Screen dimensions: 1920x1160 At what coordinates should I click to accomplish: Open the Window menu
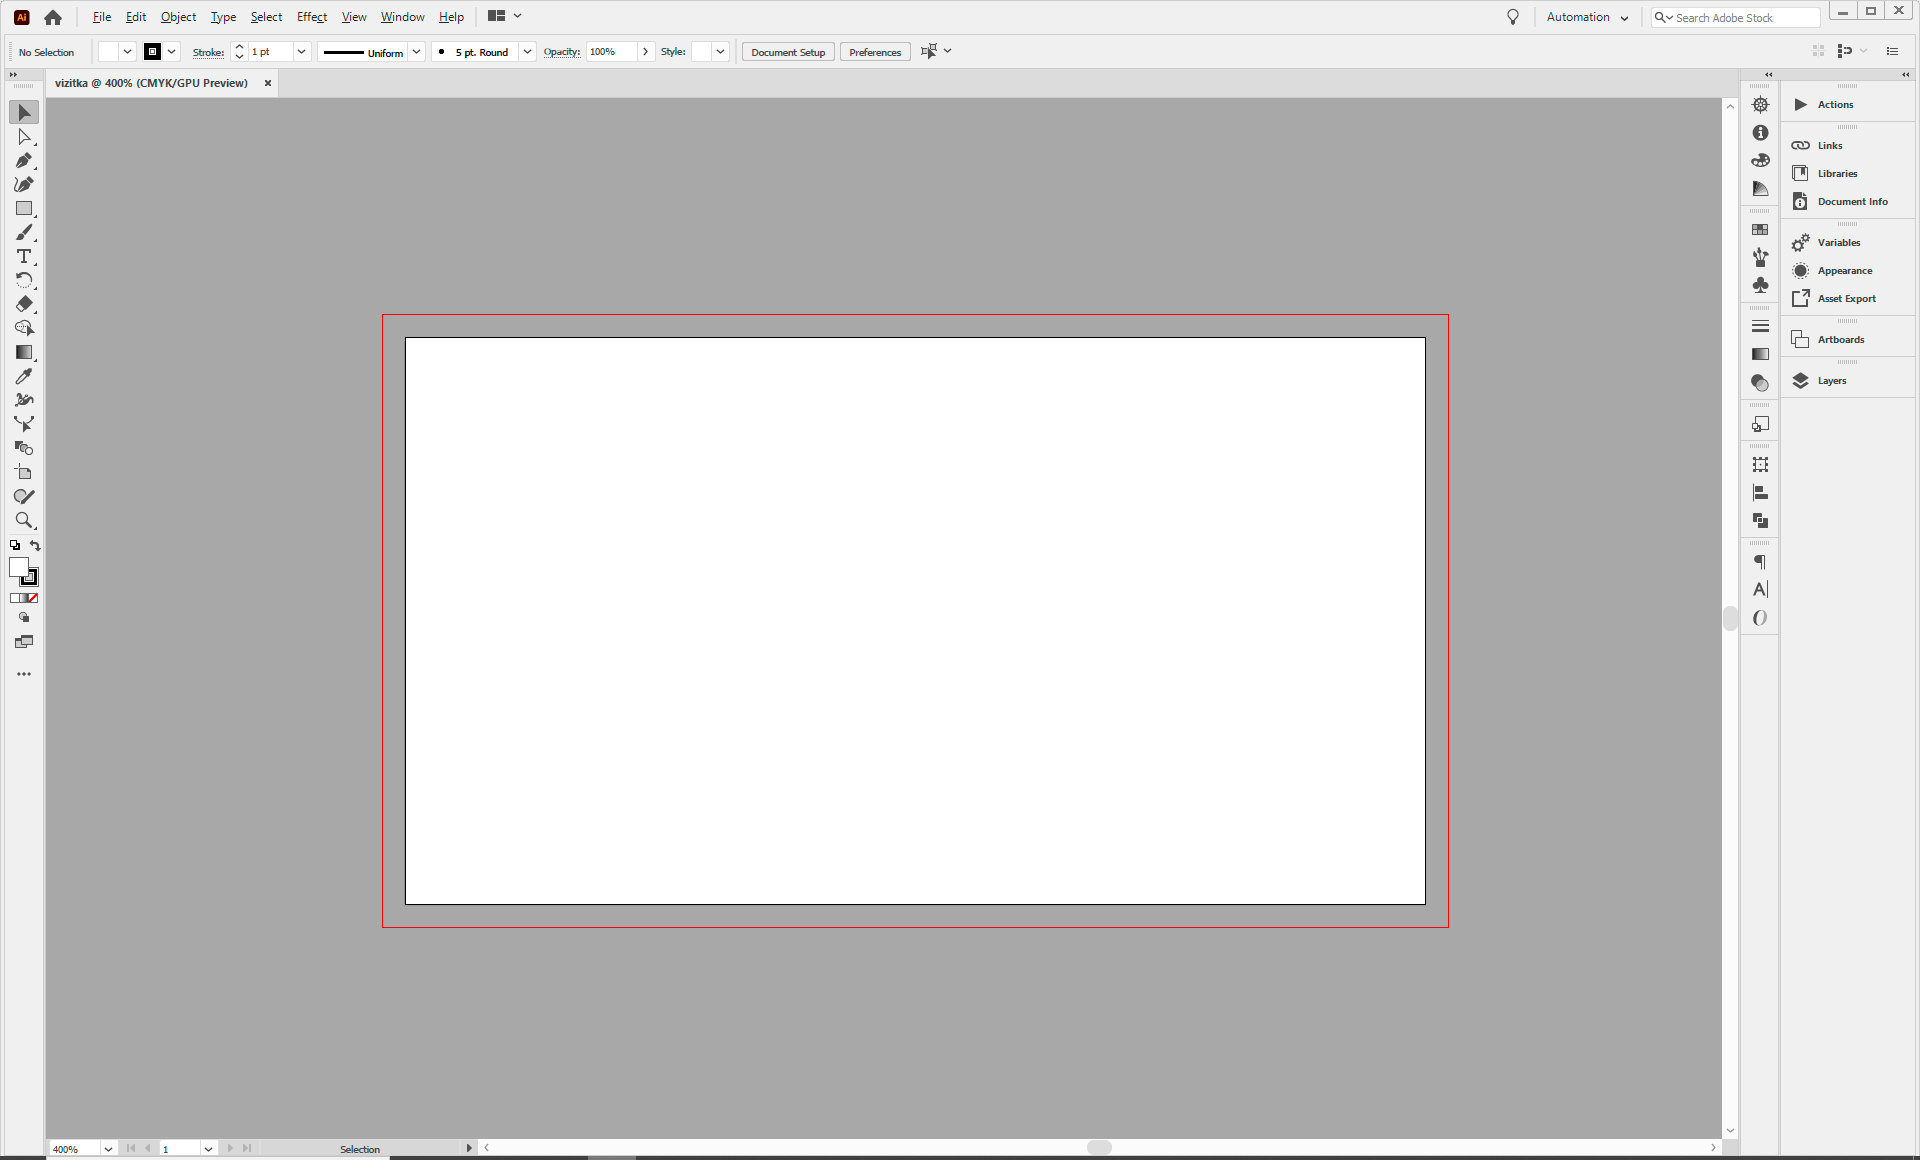[402, 17]
